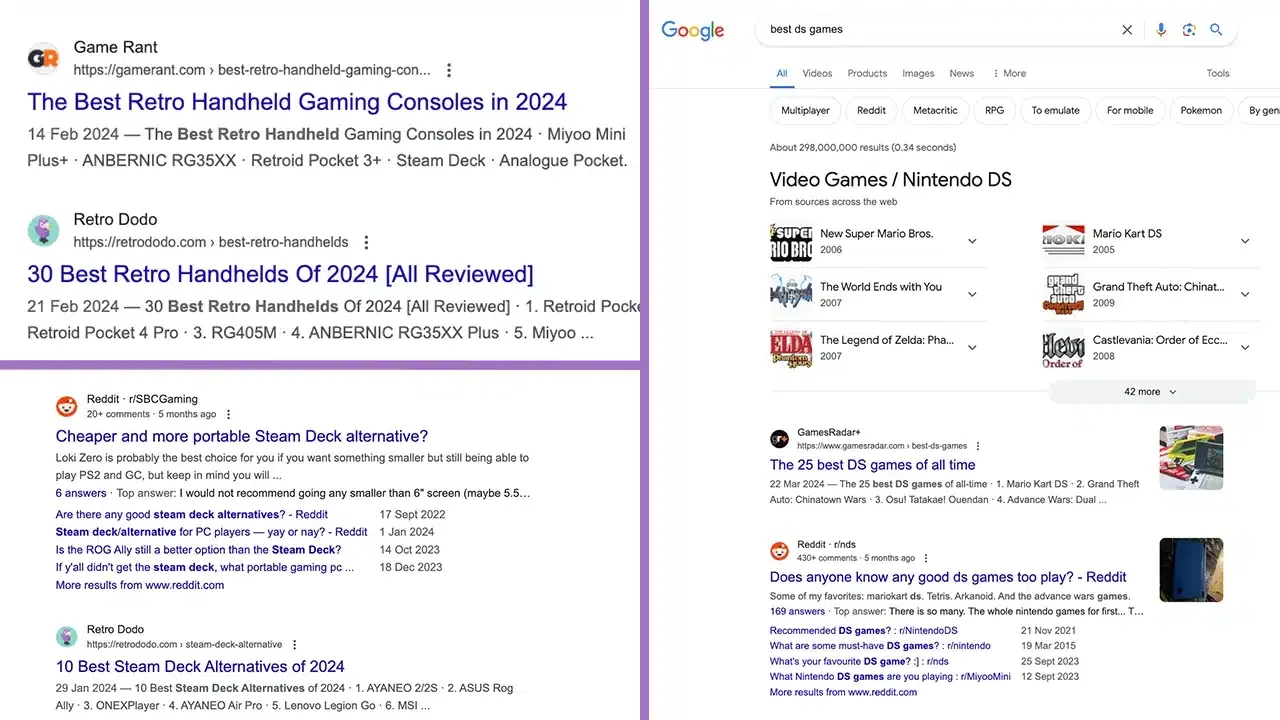1280x720 pixels.
Task: Expand The Legend of Zelda entry
Action: click(972, 347)
